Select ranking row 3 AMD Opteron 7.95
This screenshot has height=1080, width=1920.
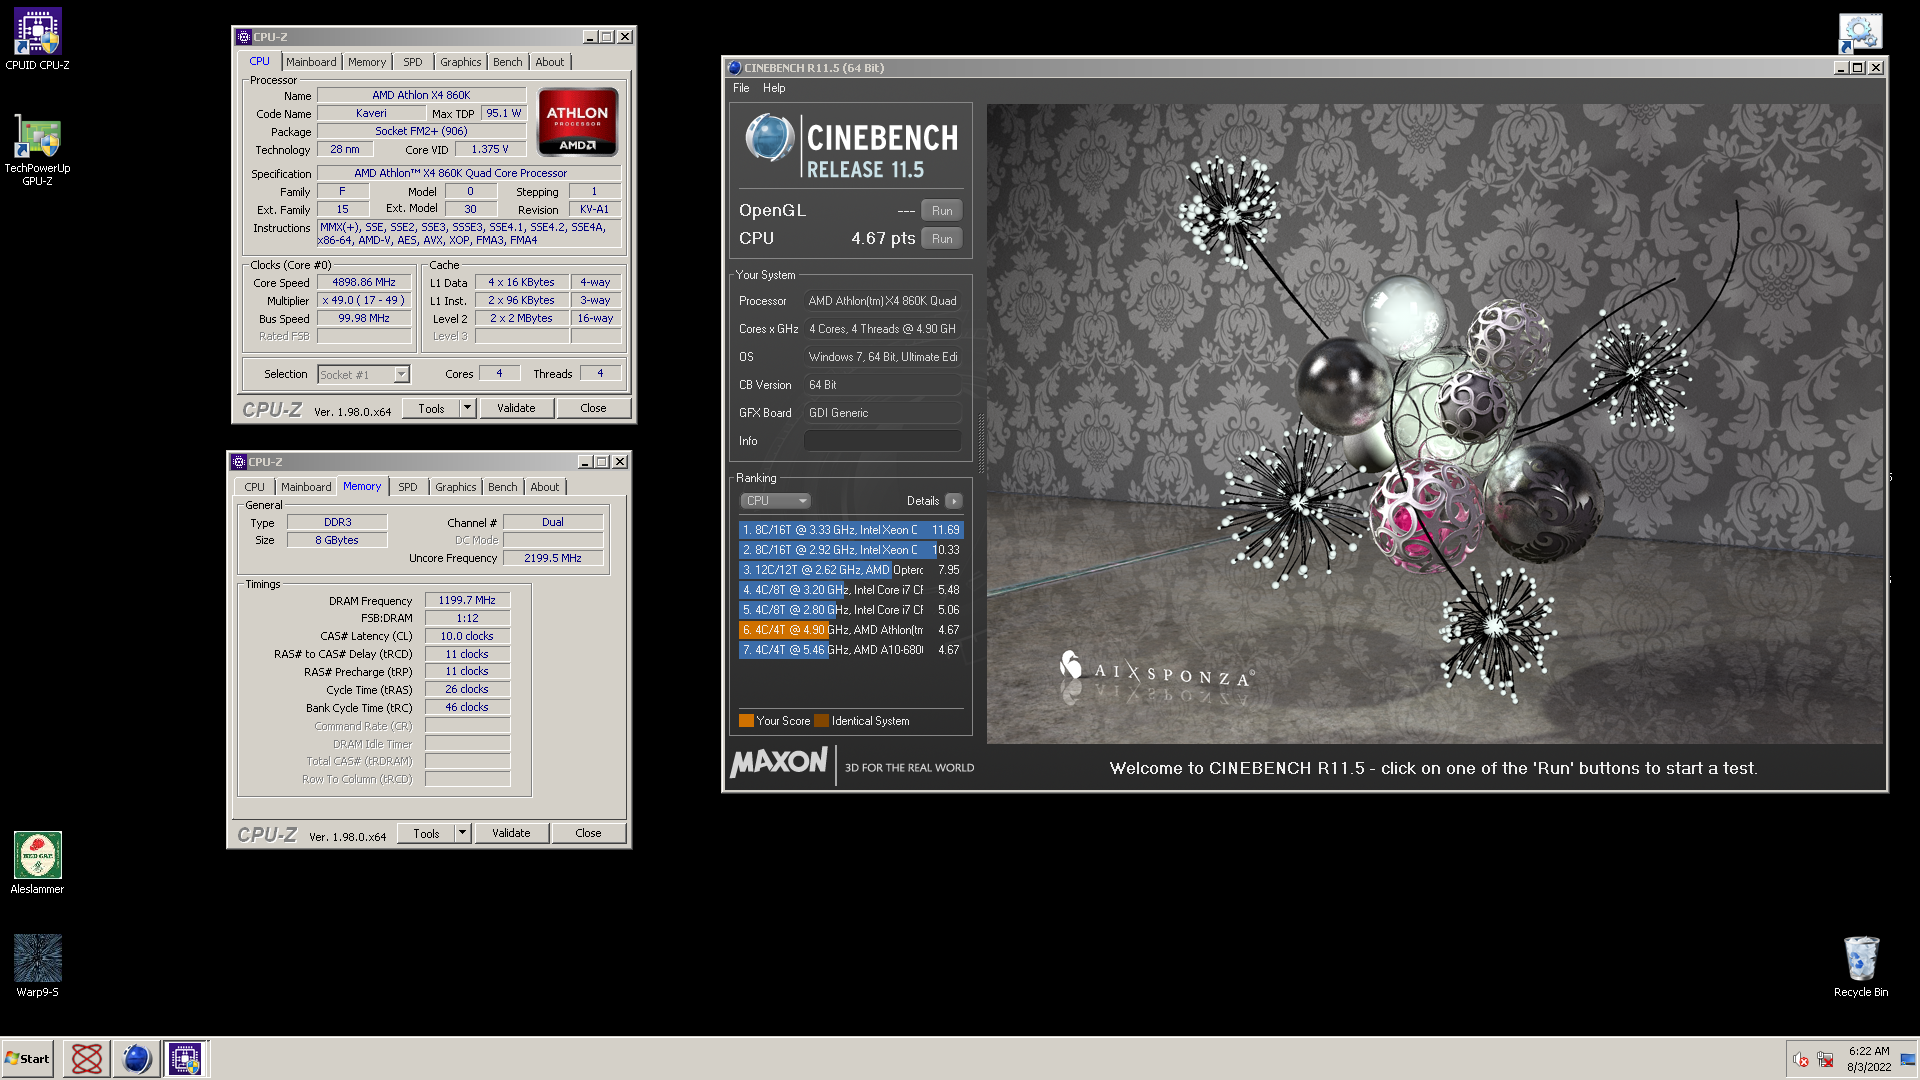coord(851,570)
